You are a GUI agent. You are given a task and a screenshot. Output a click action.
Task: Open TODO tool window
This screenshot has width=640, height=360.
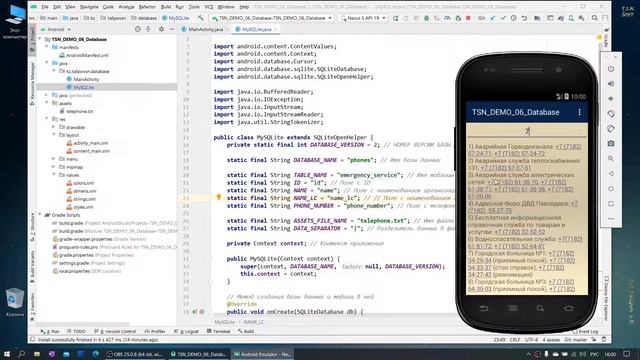76,331
